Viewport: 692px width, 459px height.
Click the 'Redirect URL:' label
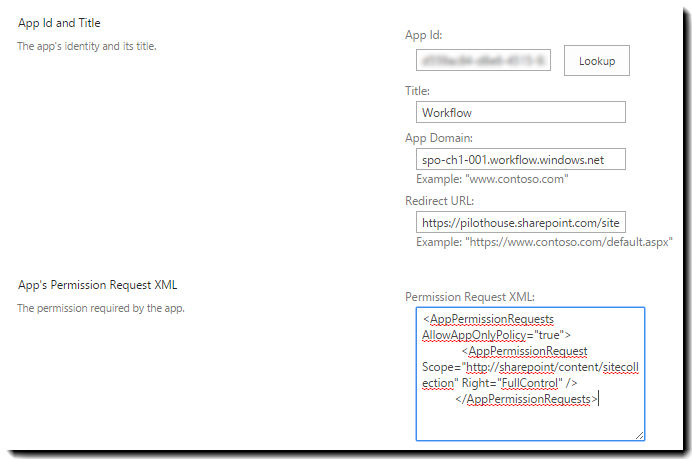[440, 201]
